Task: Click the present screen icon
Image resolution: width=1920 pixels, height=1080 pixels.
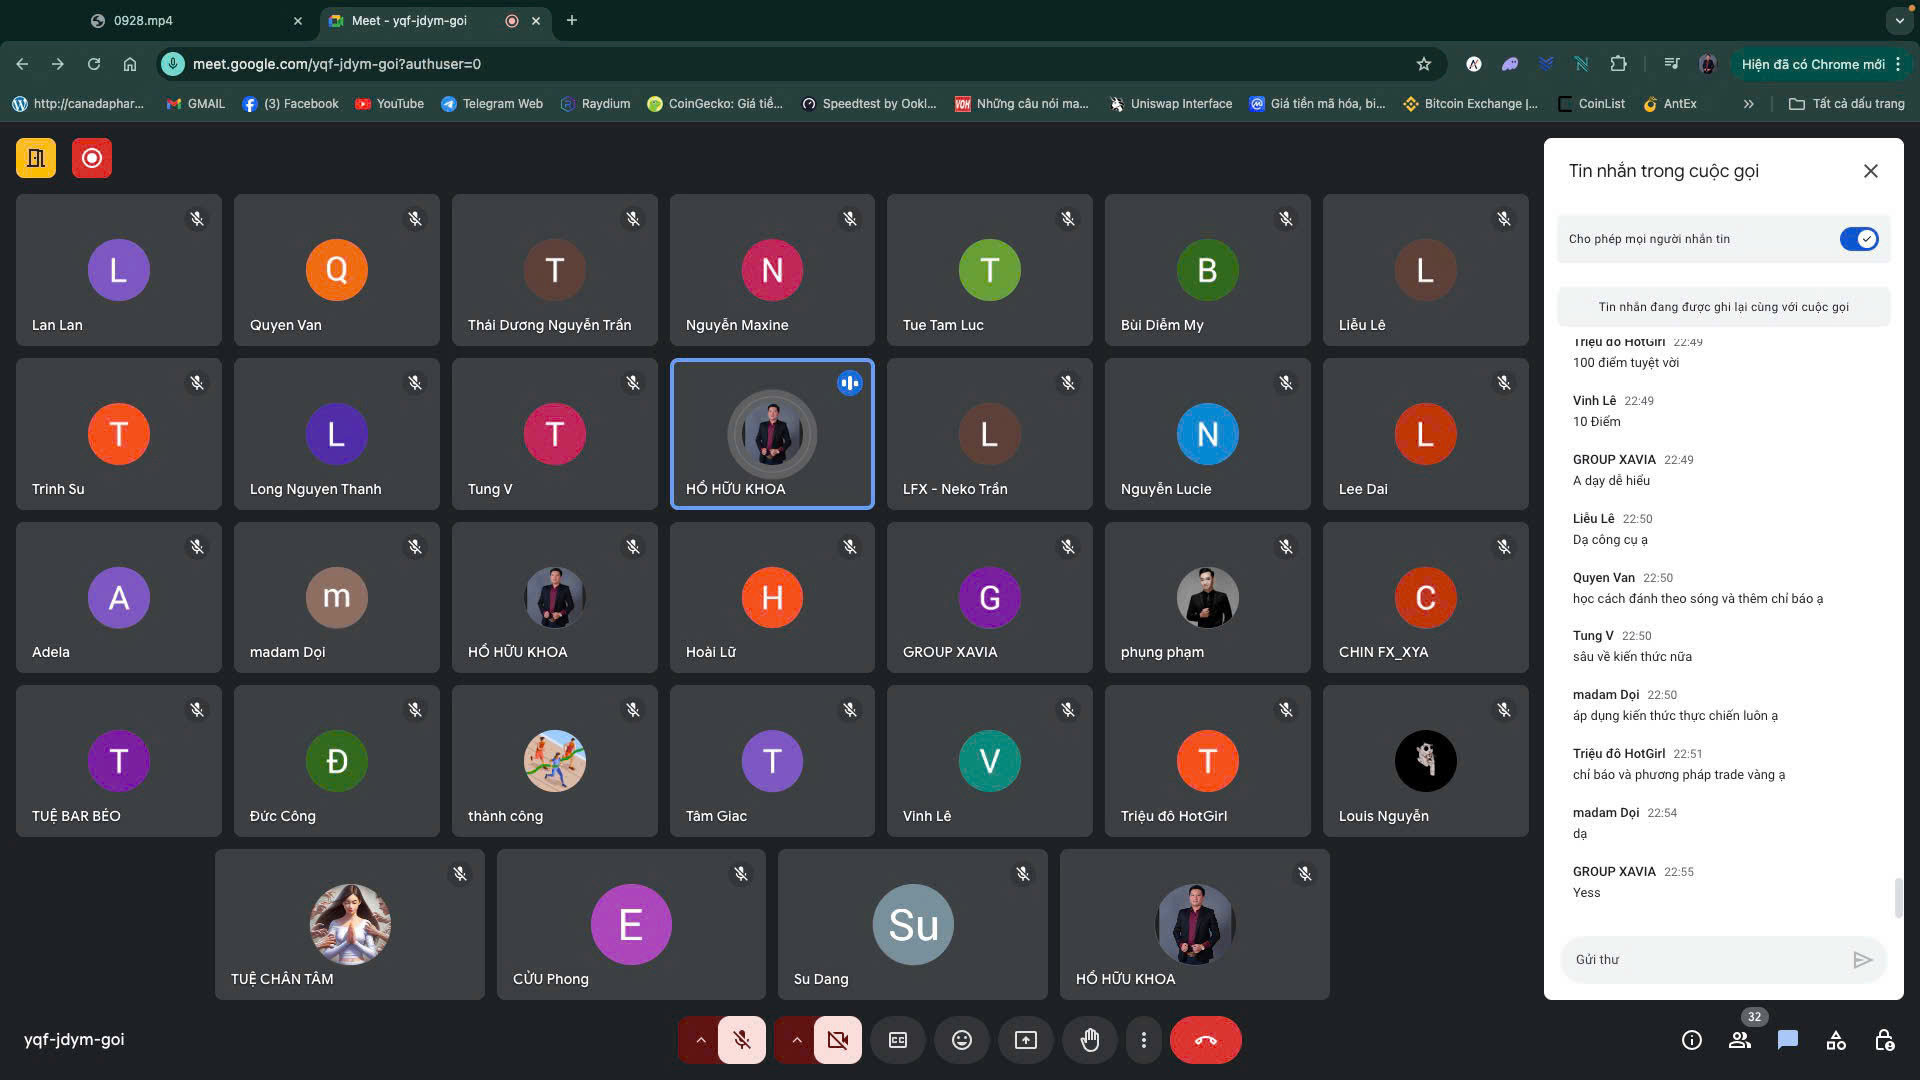Action: click(1025, 1040)
